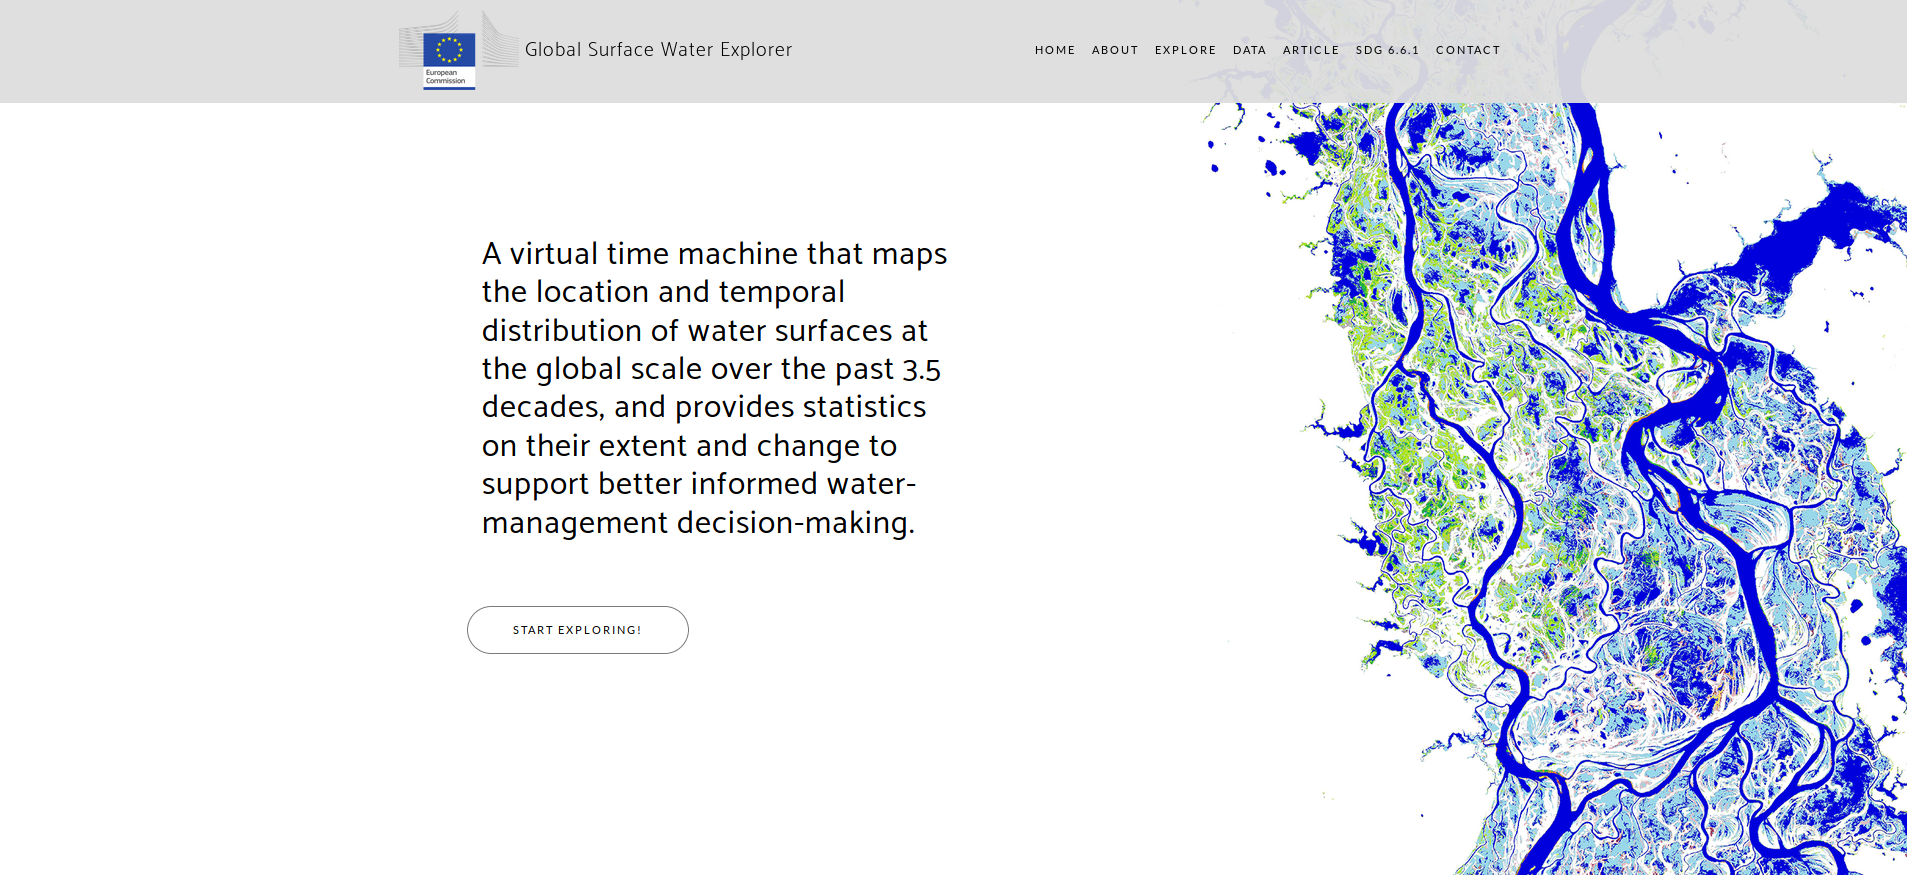Click the European Commission flag logo

click(x=449, y=49)
